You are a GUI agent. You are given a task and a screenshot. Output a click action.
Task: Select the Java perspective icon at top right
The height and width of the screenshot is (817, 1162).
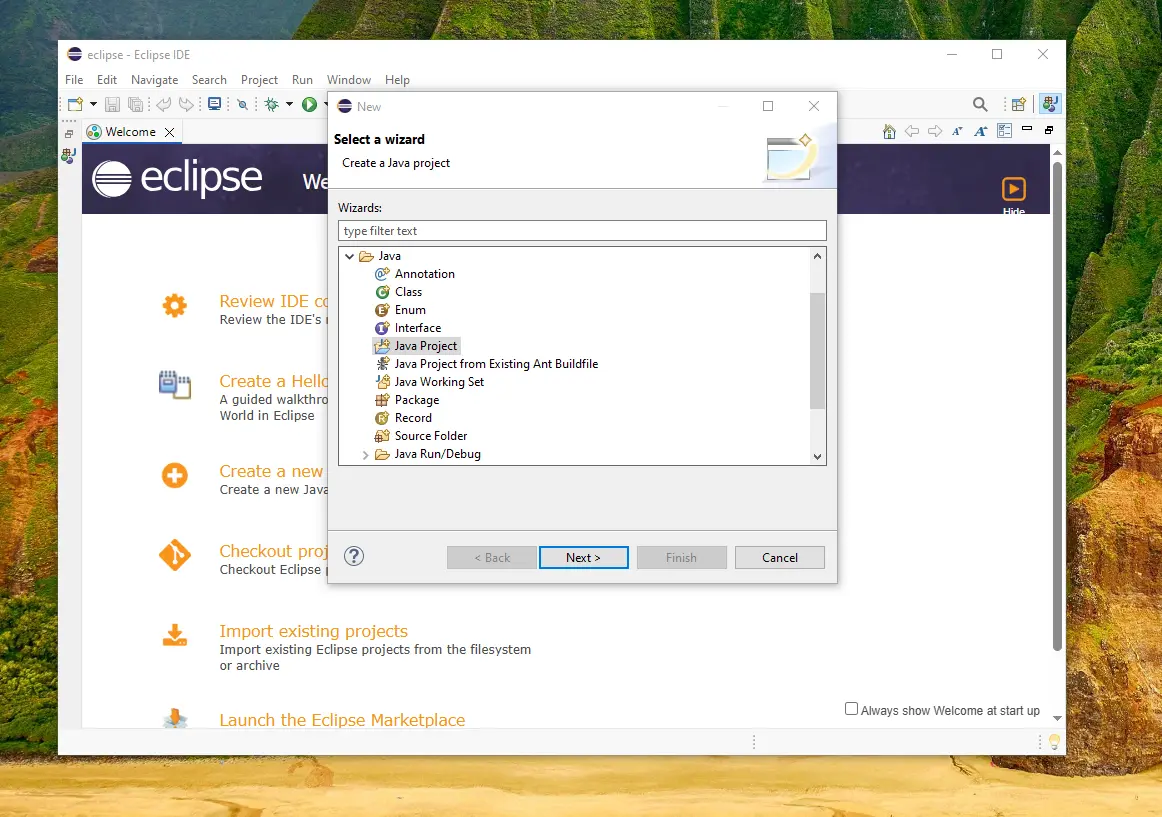(x=1050, y=104)
